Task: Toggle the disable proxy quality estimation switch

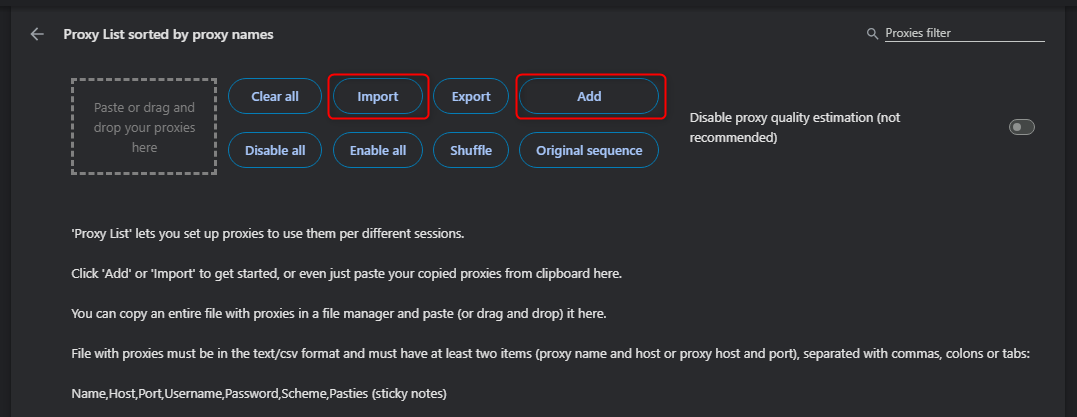Action: tap(1021, 127)
